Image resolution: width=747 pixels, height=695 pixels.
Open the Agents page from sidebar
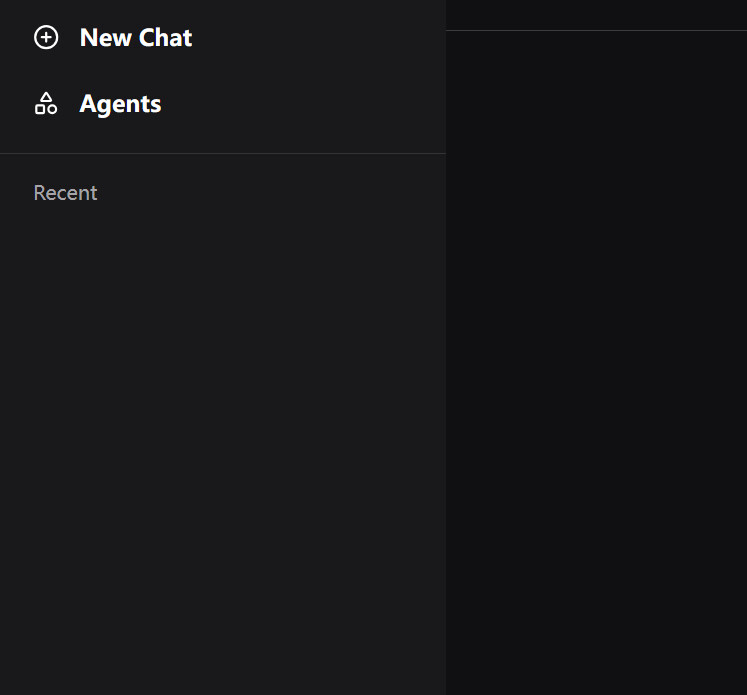(x=120, y=104)
